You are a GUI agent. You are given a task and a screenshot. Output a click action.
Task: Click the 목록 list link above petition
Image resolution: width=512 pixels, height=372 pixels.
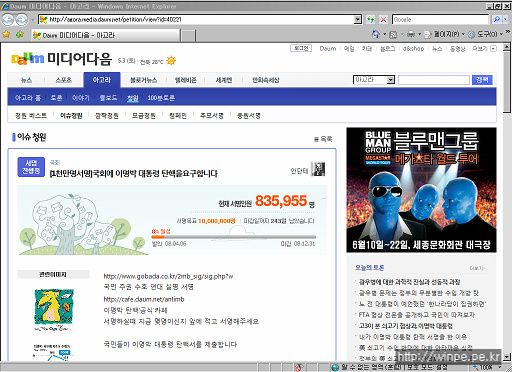[323, 139]
